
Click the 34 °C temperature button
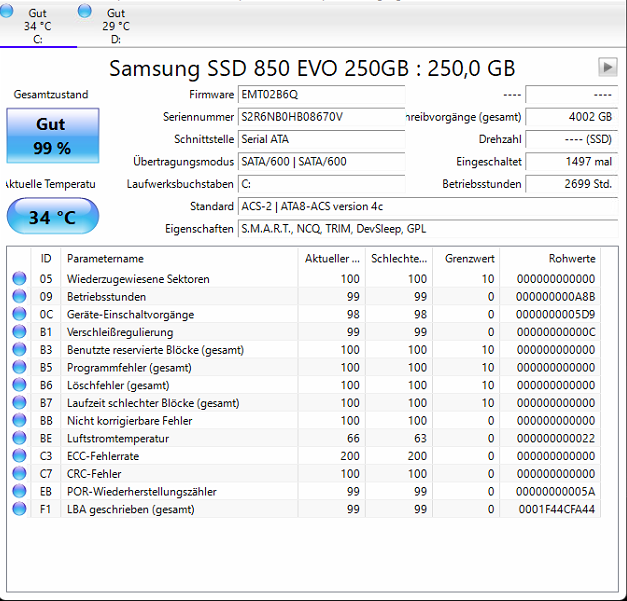click(x=53, y=216)
